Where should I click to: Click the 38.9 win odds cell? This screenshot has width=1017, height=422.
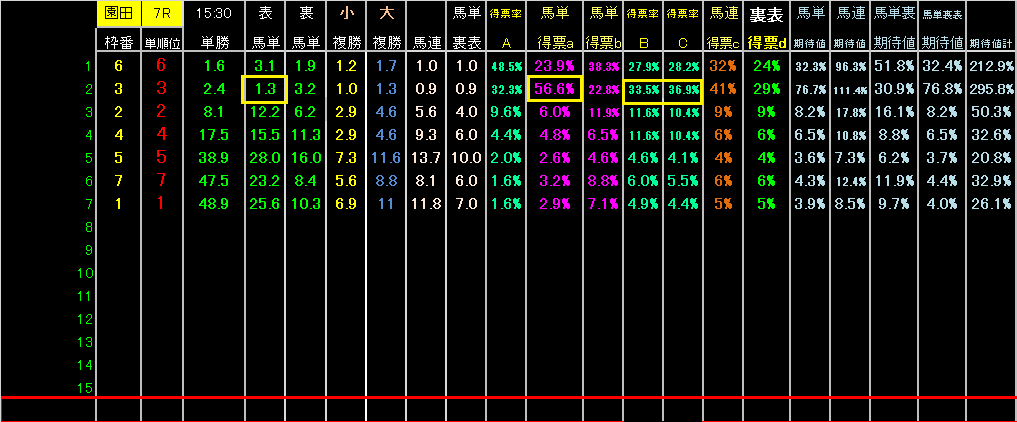point(215,158)
